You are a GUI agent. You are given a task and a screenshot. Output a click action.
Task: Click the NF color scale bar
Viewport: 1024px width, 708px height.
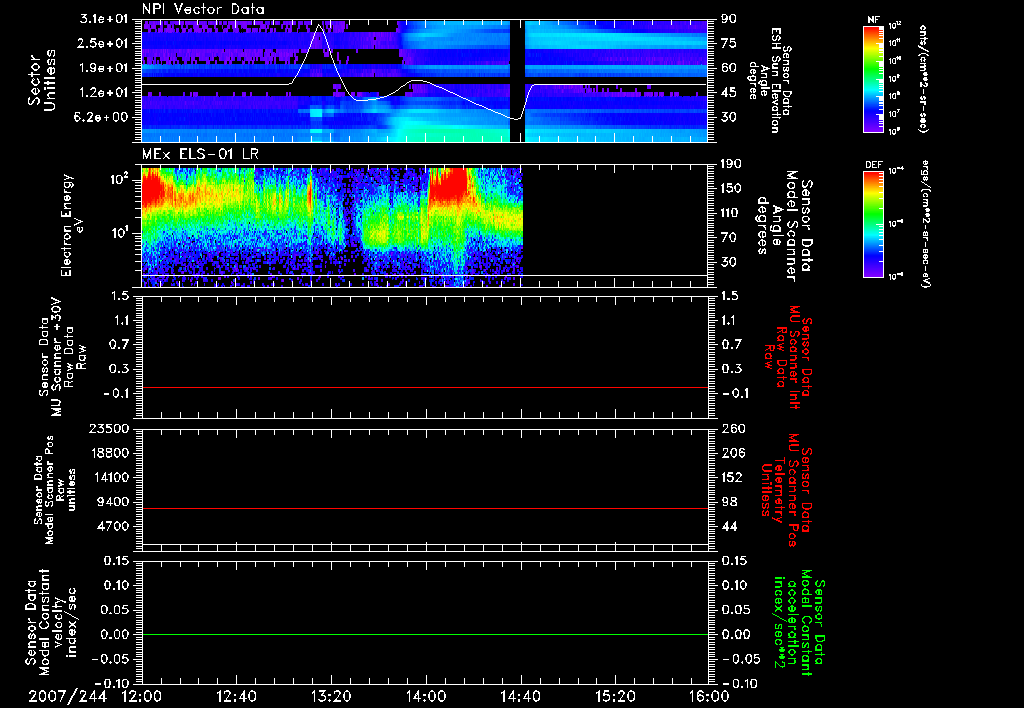(x=873, y=78)
